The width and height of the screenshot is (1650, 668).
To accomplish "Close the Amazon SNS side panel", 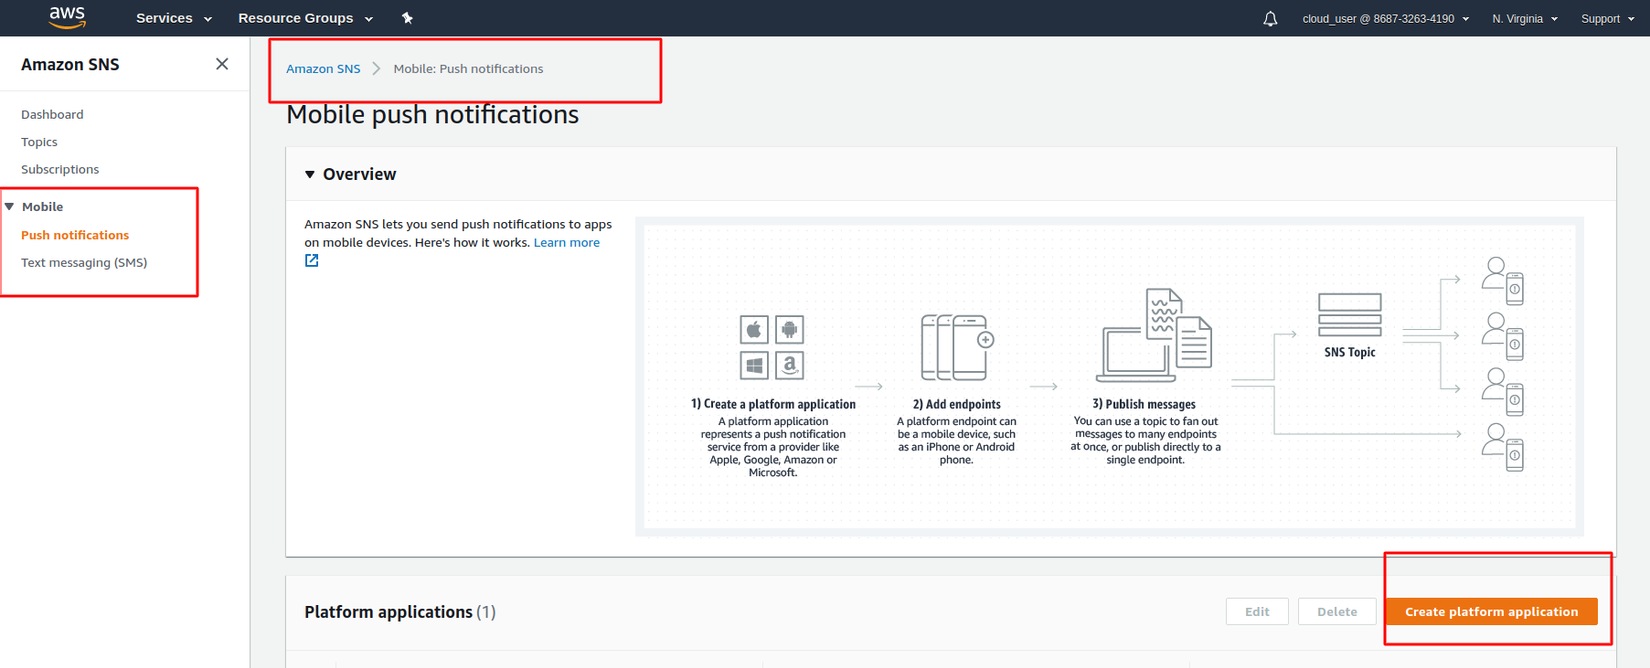I will tap(222, 64).
